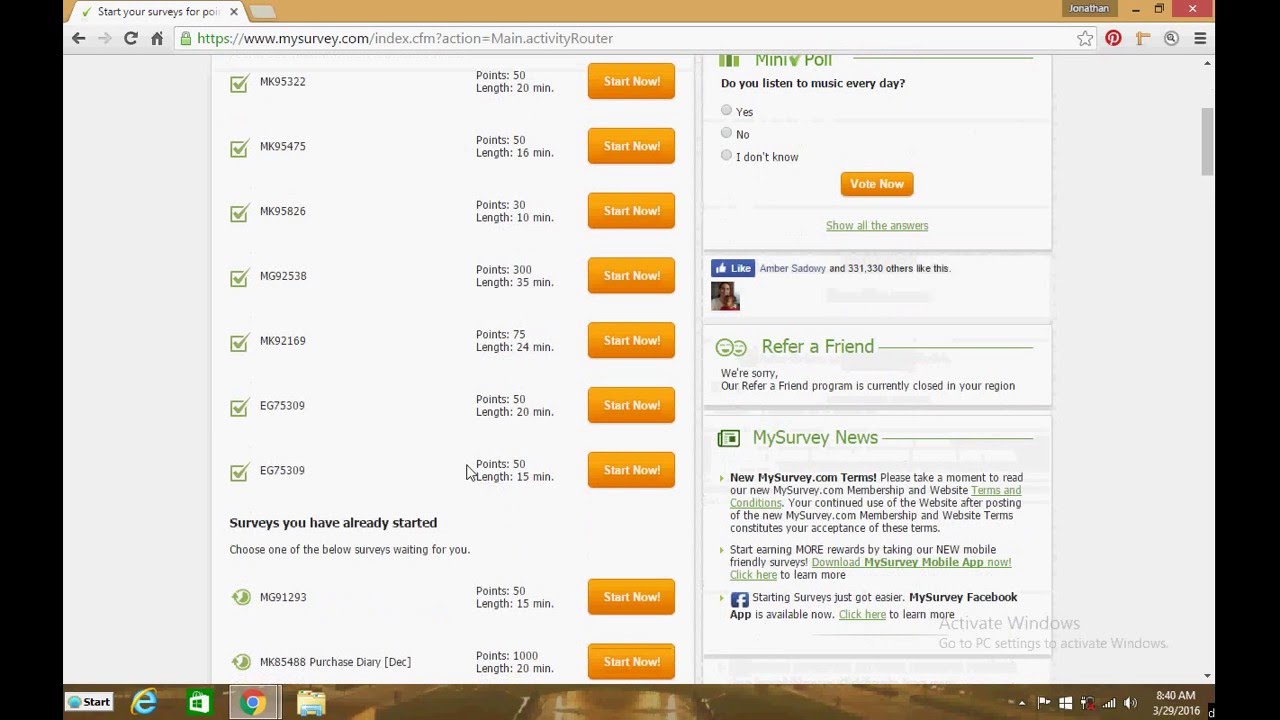The width and height of the screenshot is (1280, 720).
Task: Click the checkmark icon beside MK95475
Action: [239, 148]
